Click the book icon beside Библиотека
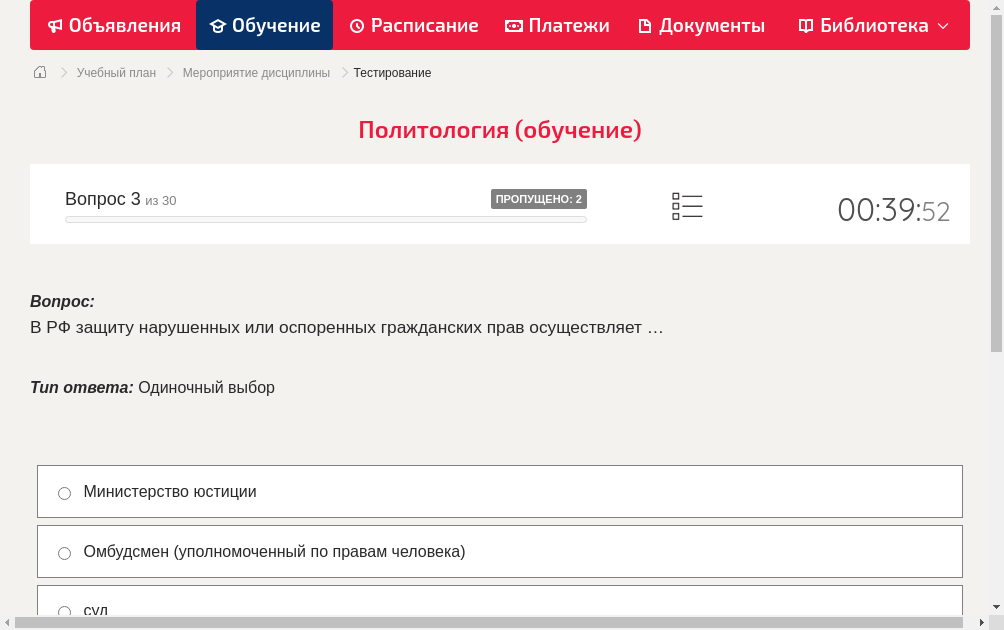Image resolution: width=1004 pixels, height=630 pixels. (x=806, y=25)
